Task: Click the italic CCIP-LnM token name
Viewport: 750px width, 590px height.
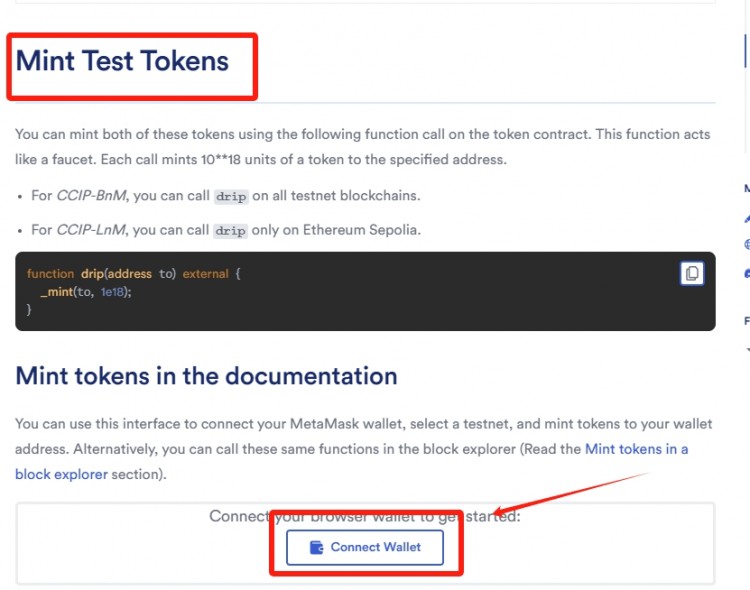Action: point(91,230)
